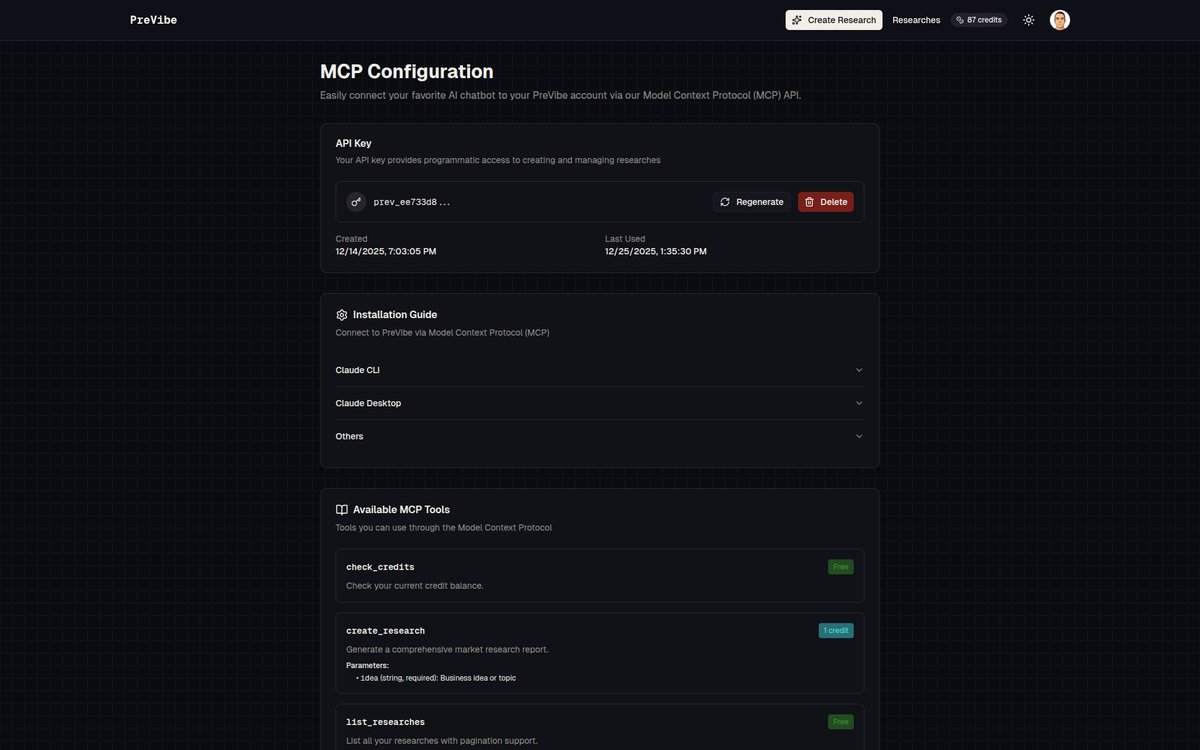Click the Installation Guide heading text
Image resolution: width=1200 pixels, height=750 pixels.
pos(395,314)
